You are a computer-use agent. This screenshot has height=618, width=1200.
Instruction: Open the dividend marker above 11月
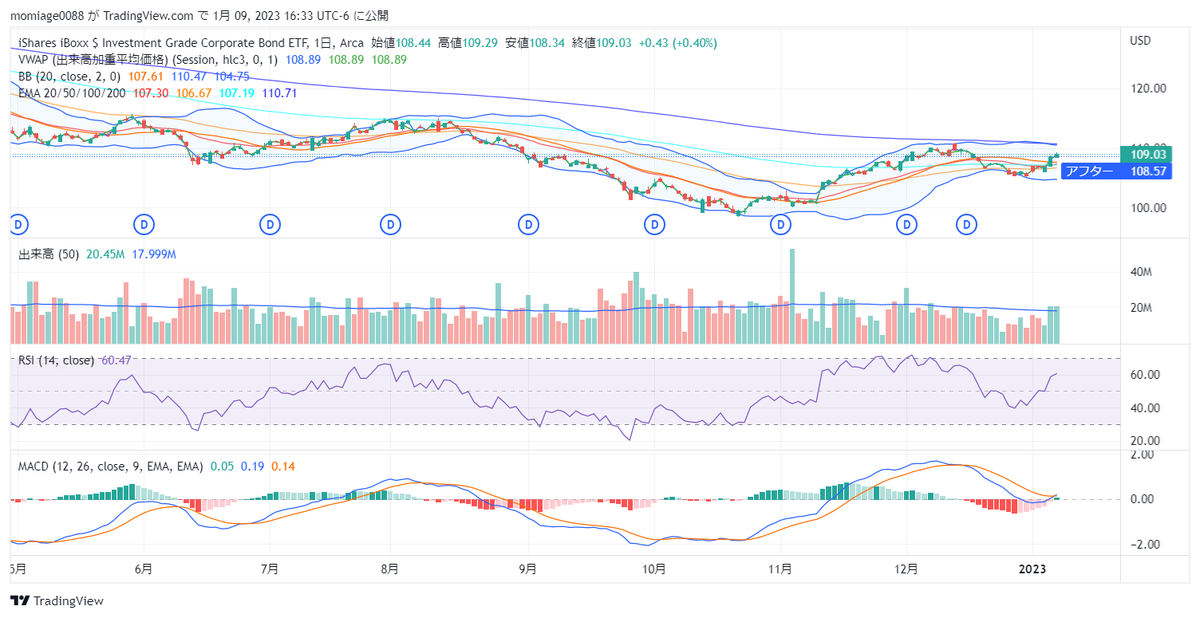coord(780,226)
